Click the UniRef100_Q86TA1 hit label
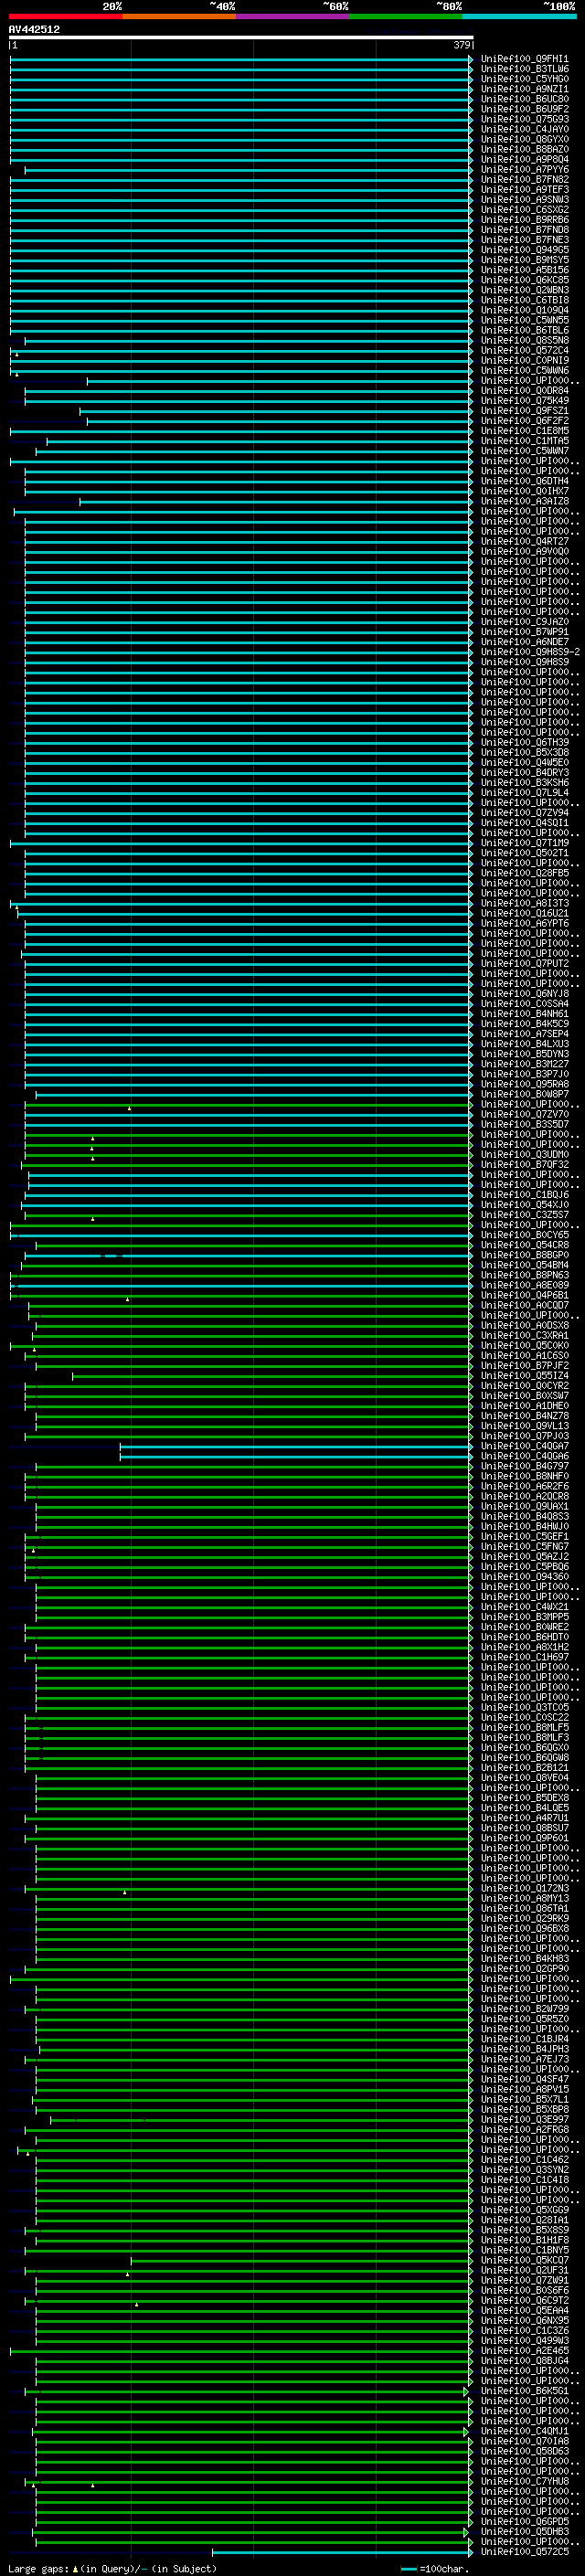 pyautogui.click(x=525, y=1908)
